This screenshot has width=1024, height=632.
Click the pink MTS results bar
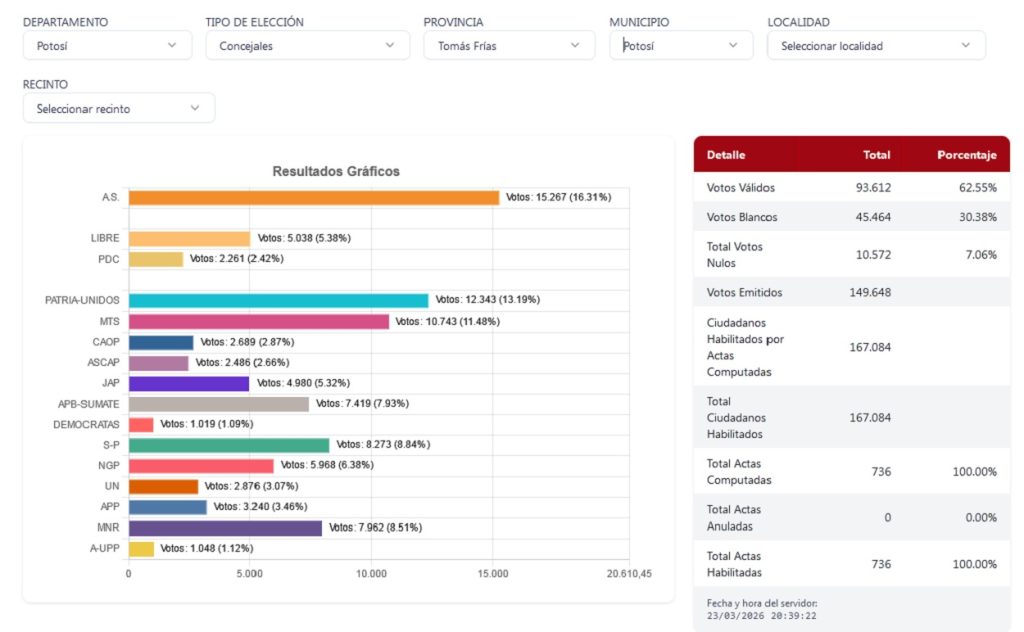(x=258, y=321)
